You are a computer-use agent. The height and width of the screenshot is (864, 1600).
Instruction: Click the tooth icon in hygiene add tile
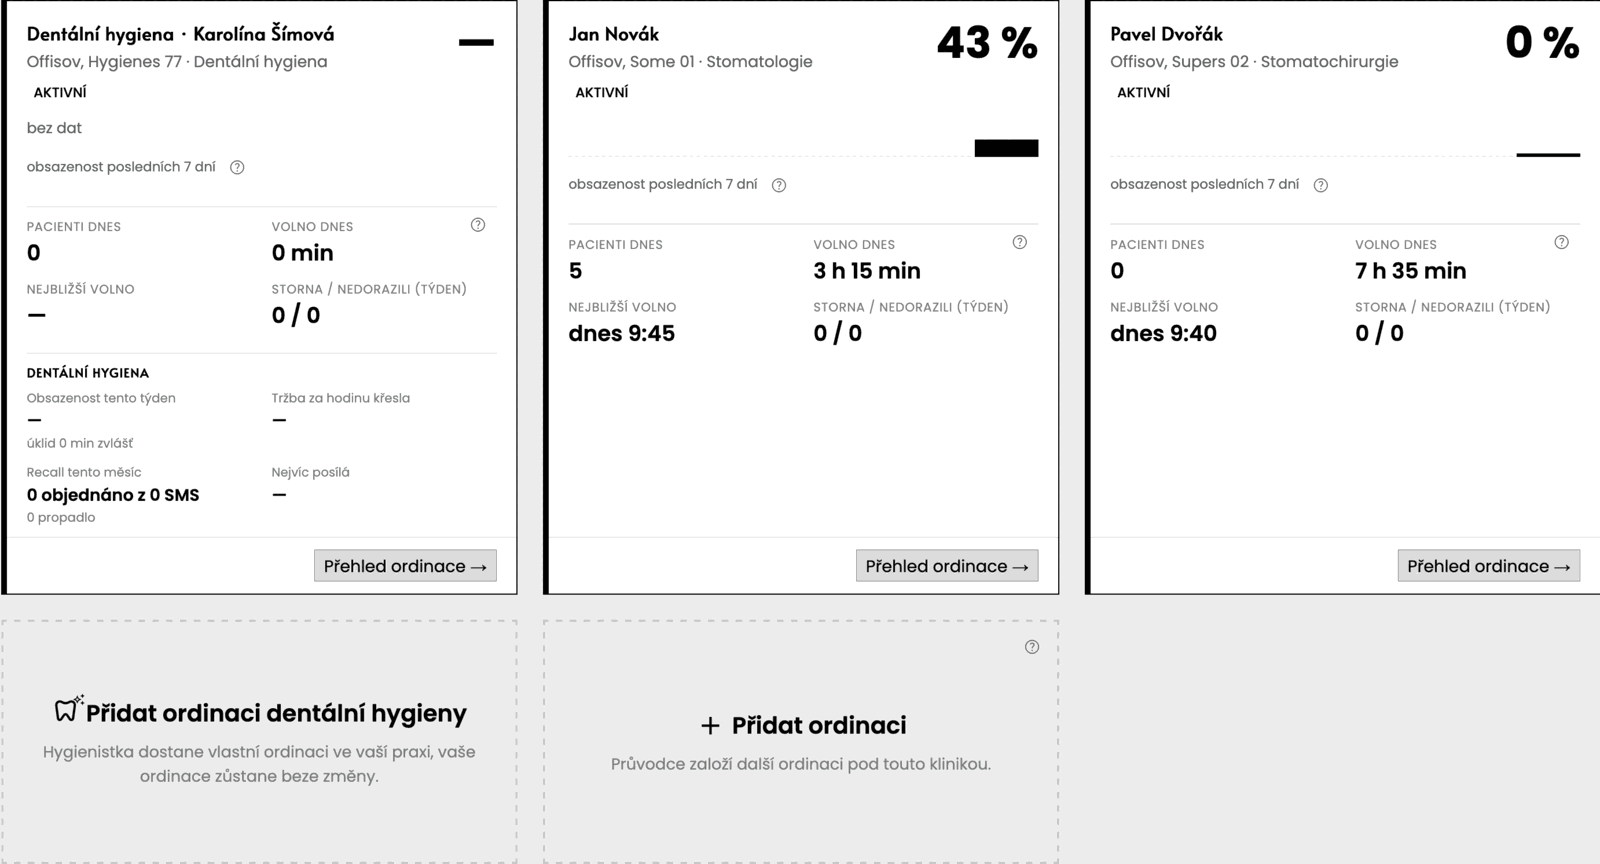(68, 708)
